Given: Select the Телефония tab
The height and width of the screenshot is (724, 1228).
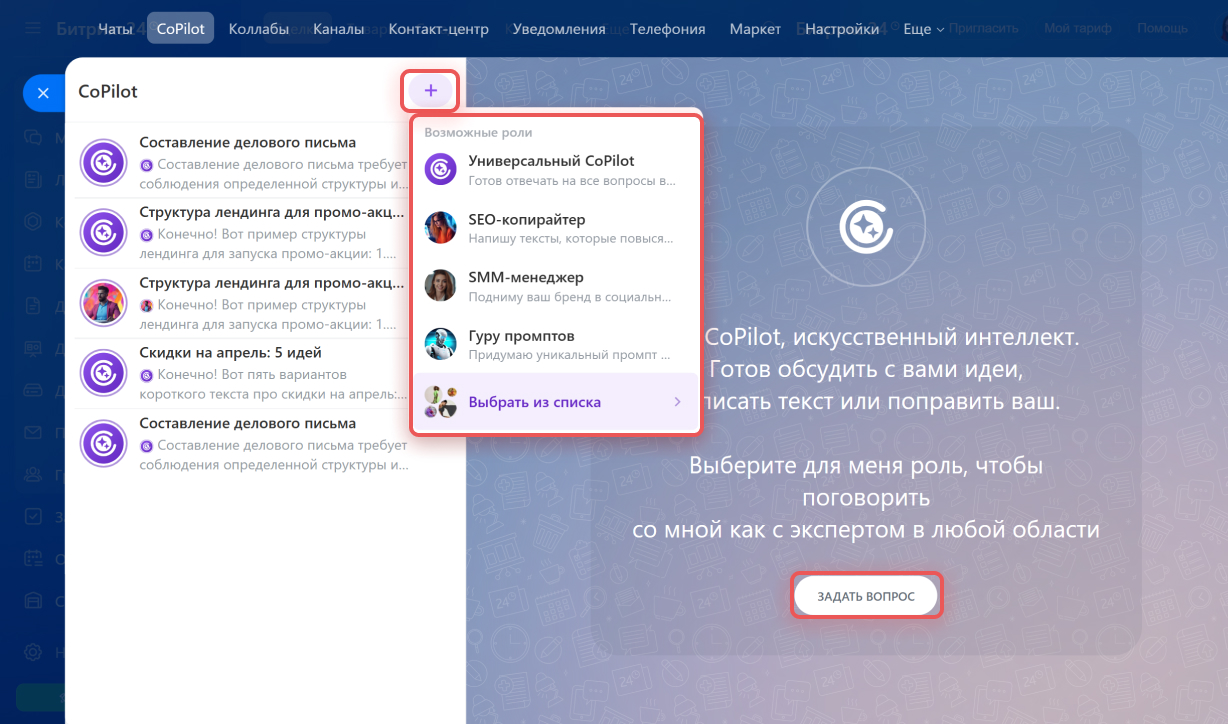Looking at the screenshot, I should [668, 29].
